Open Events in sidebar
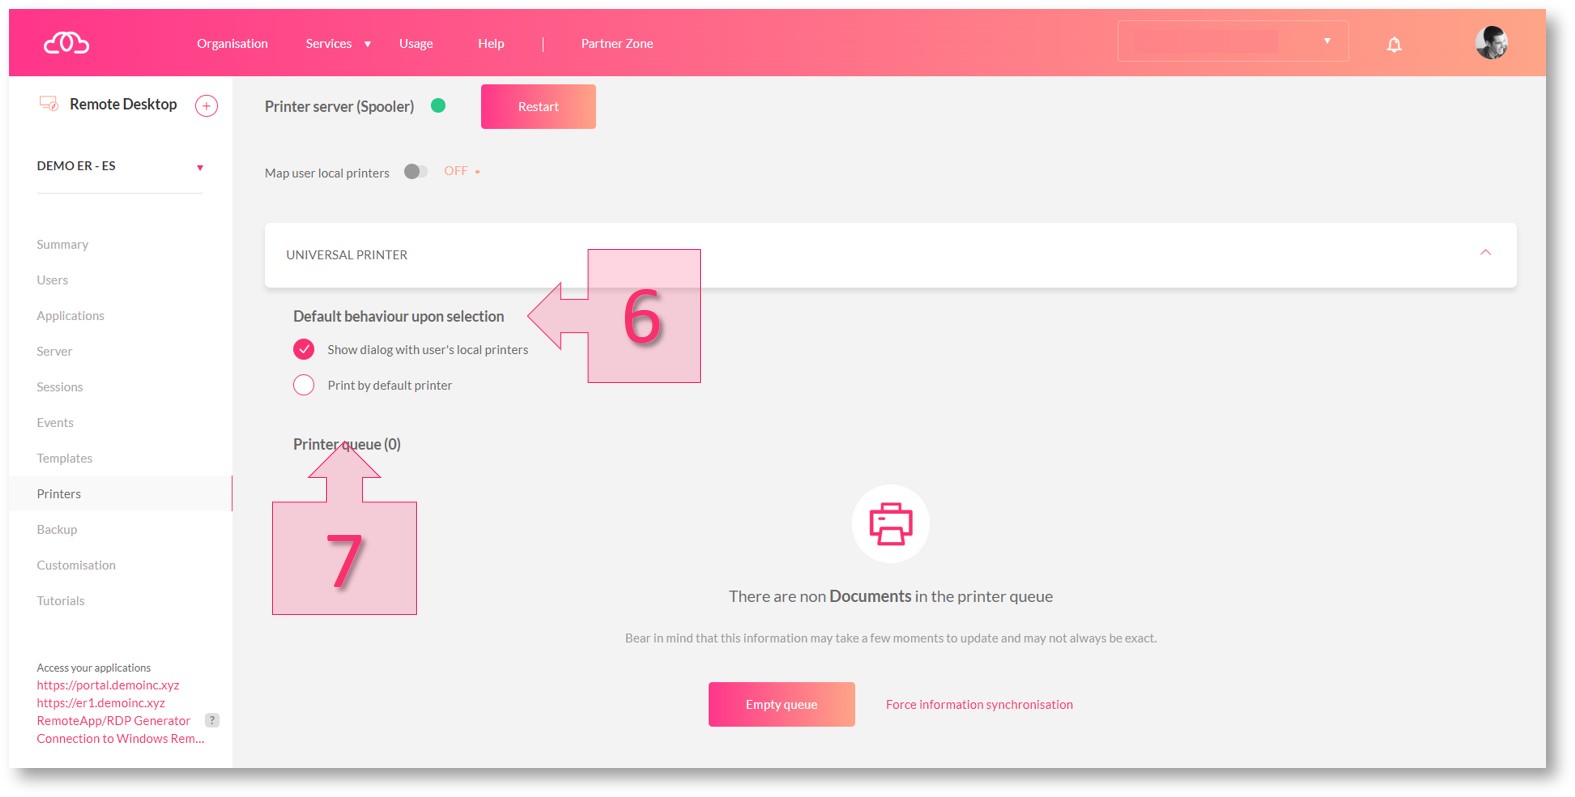The image size is (1575, 797). 55,423
